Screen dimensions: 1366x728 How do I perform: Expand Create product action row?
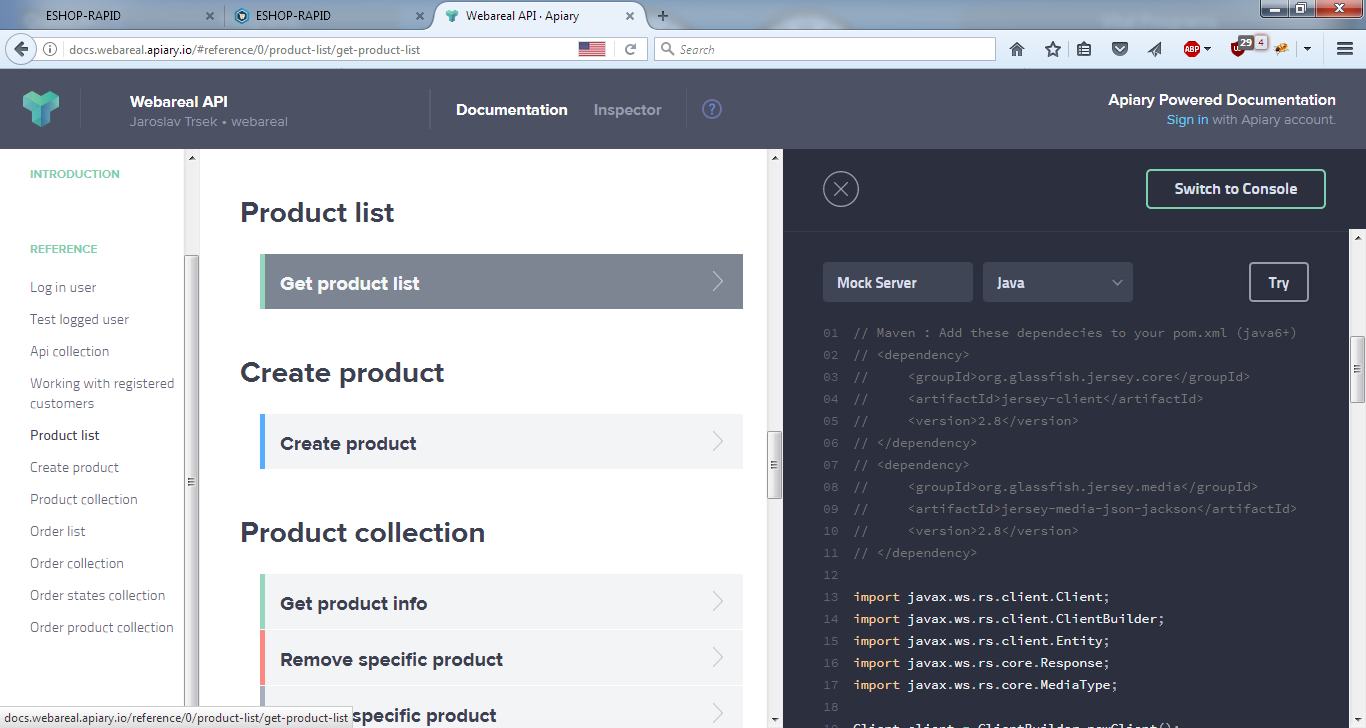(x=501, y=442)
